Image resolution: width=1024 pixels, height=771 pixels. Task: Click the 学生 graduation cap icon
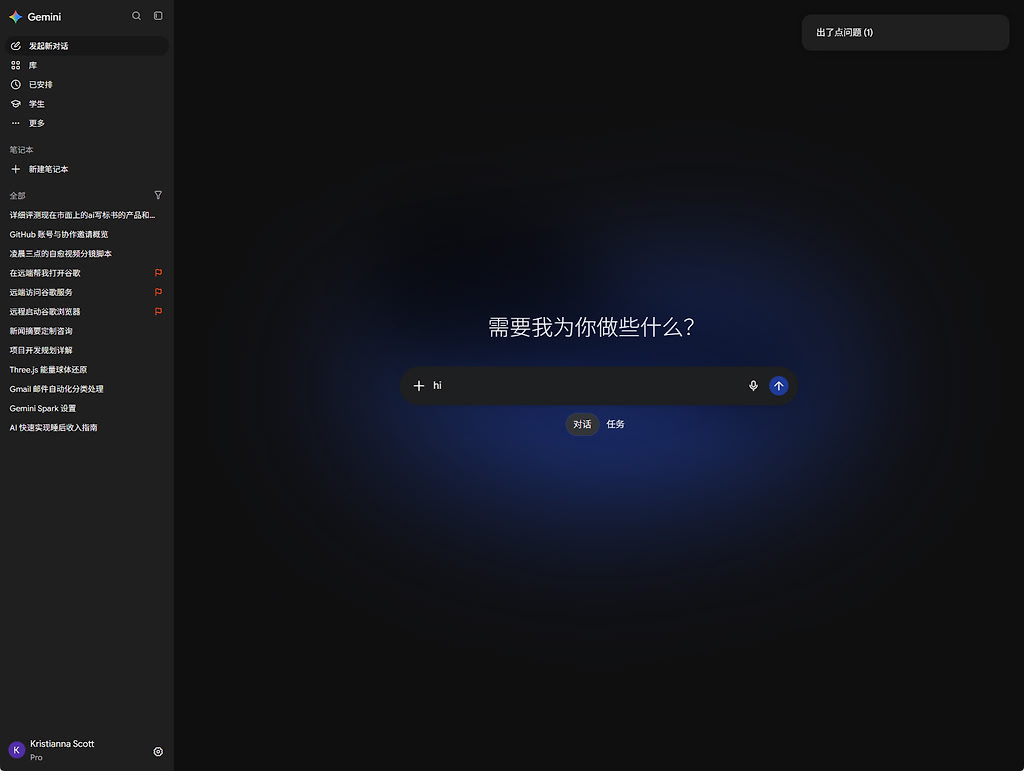tap(16, 104)
